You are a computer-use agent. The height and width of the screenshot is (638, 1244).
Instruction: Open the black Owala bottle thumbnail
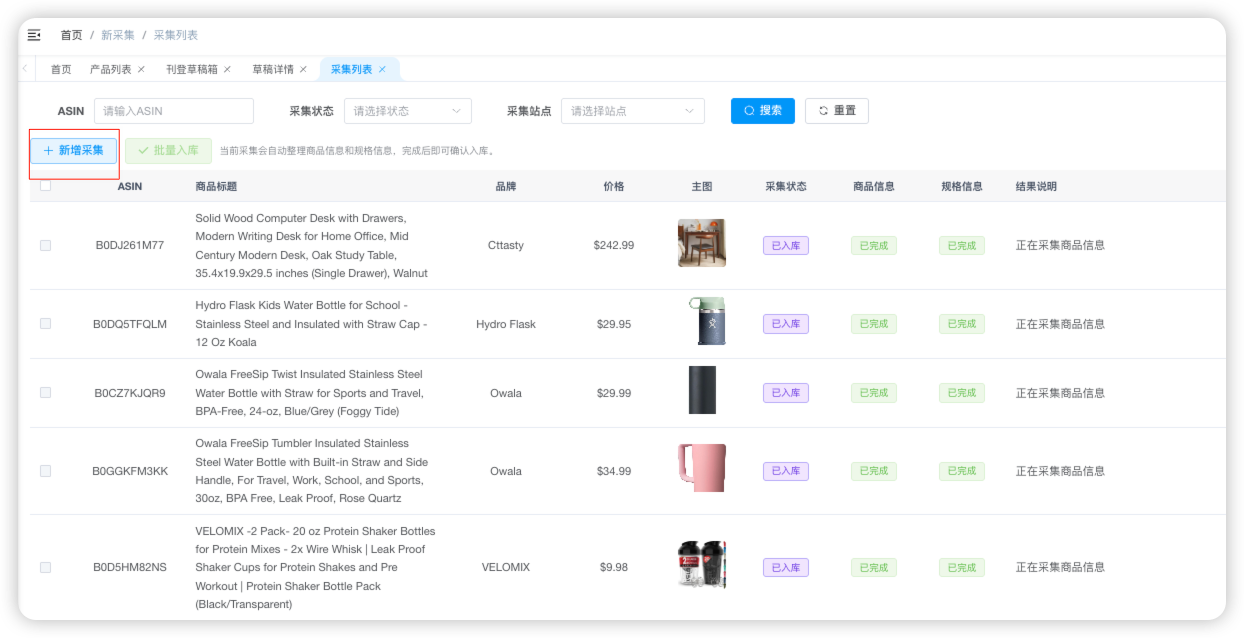[702, 390]
